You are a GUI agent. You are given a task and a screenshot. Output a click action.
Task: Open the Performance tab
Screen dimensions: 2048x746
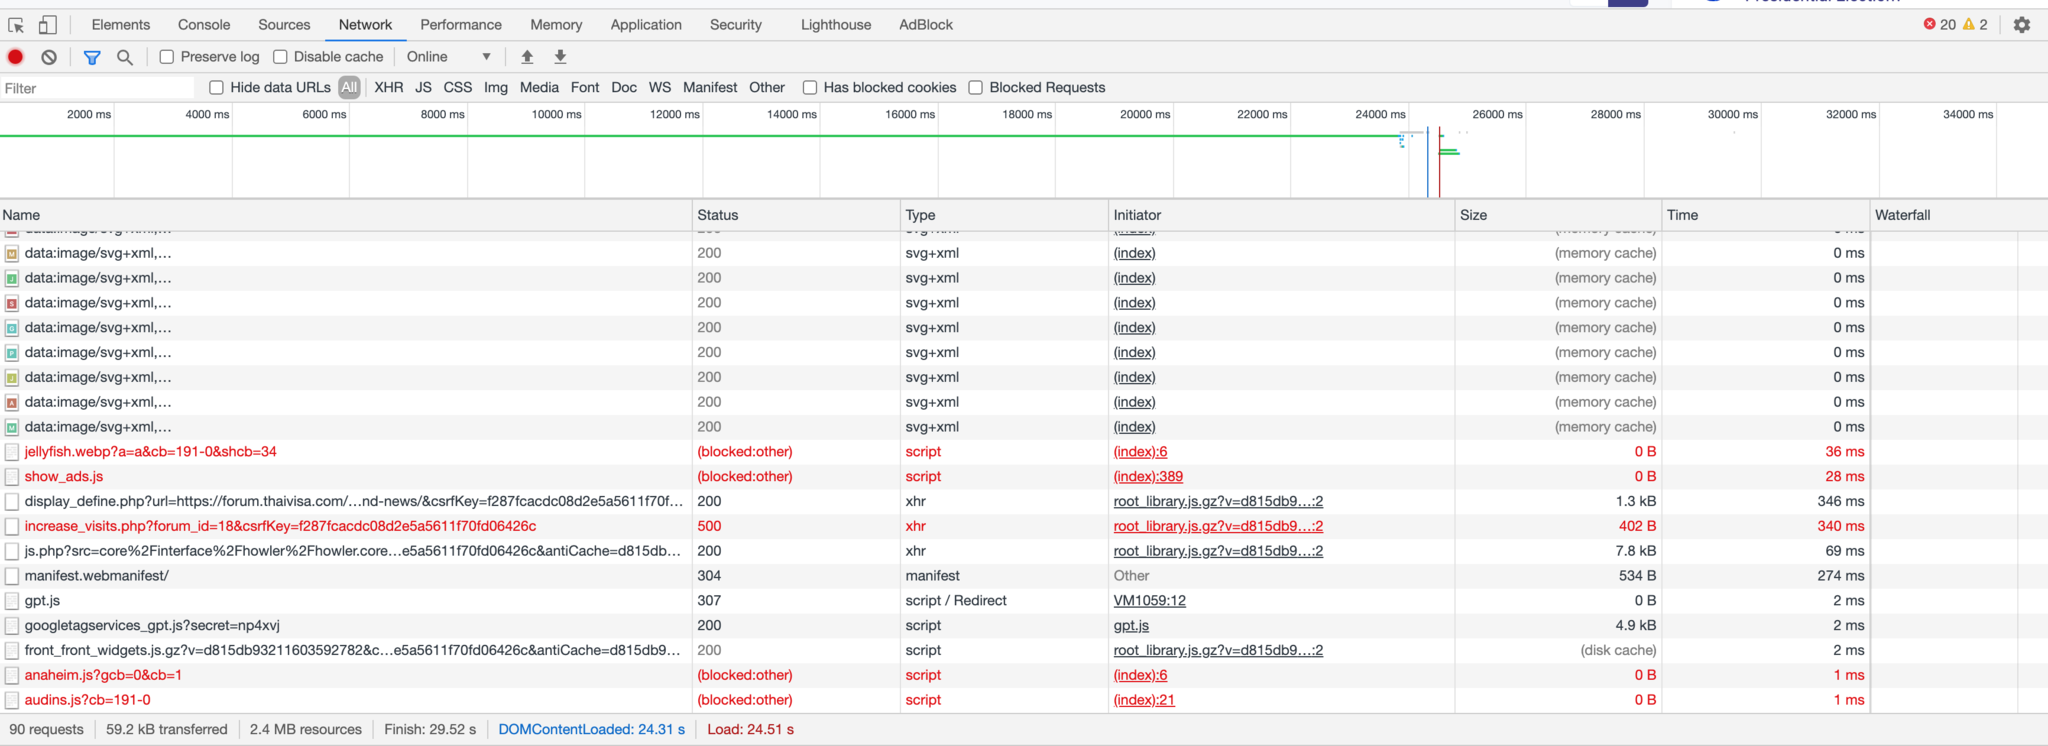(461, 25)
